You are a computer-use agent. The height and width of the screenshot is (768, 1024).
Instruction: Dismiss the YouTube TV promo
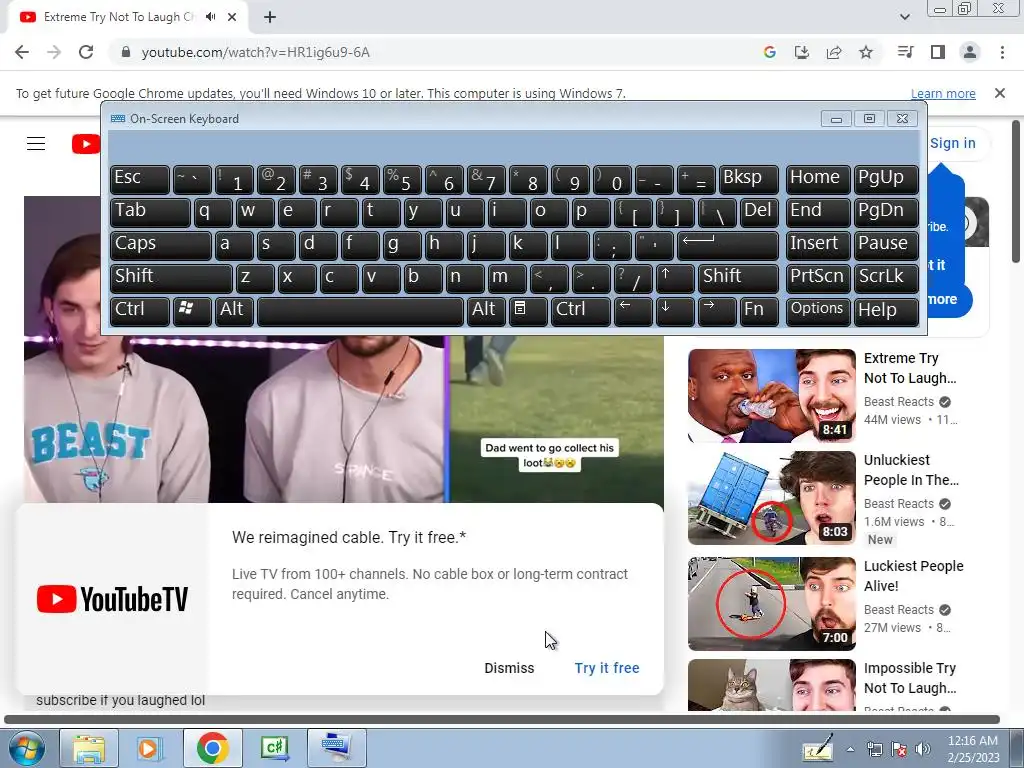(509, 668)
